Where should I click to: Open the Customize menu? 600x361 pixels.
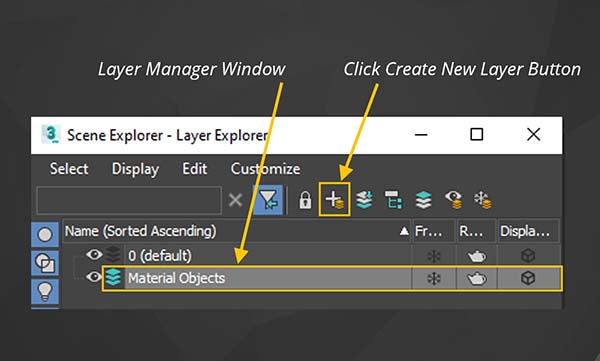pos(265,169)
